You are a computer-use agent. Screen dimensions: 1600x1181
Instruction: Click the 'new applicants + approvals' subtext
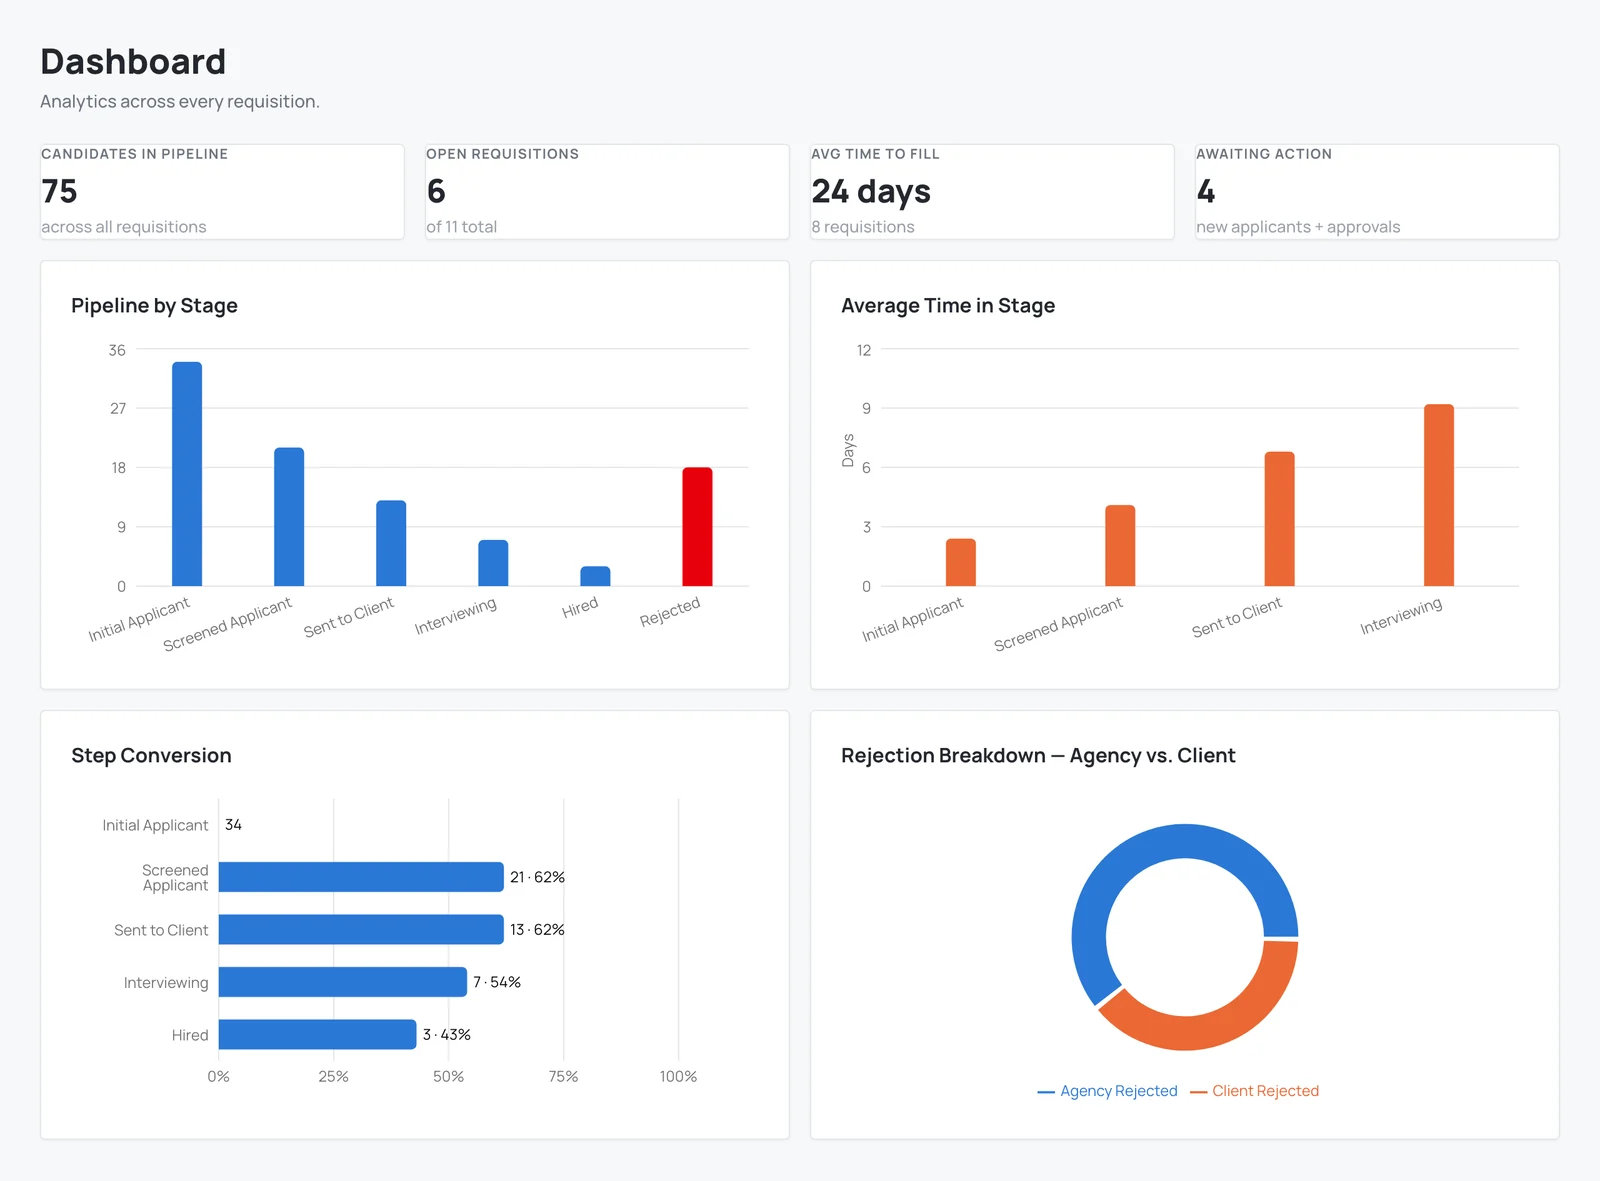1298,227
